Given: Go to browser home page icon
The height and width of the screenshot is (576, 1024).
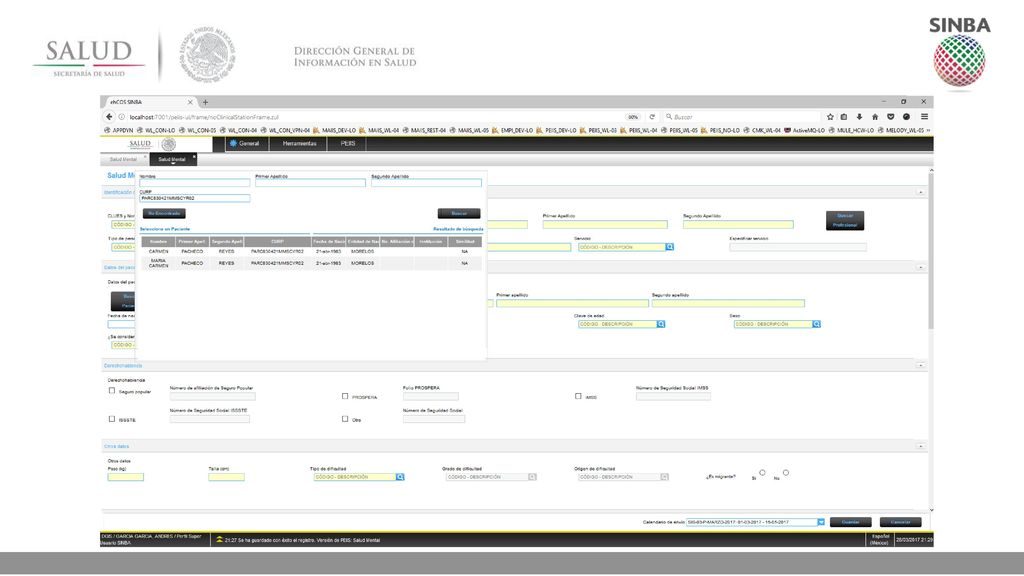Looking at the screenshot, I should coord(875,117).
